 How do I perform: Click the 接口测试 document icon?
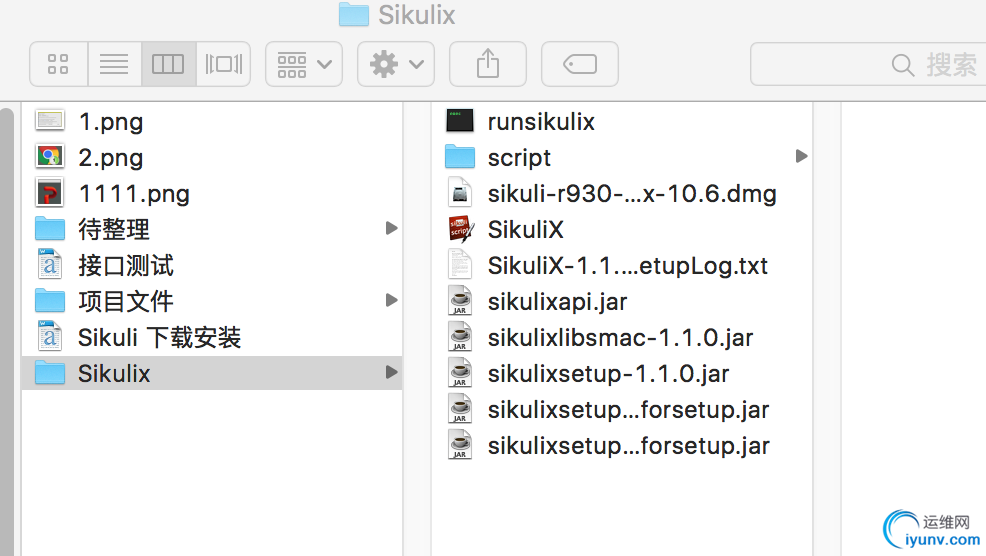click(50, 265)
